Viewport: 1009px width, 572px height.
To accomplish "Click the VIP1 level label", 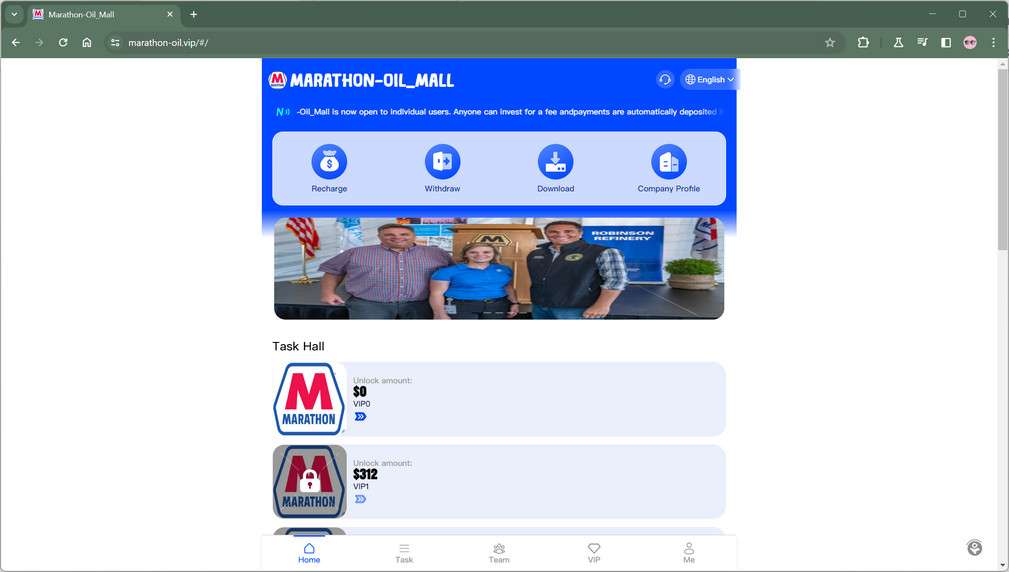I will click(x=361, y=486).
